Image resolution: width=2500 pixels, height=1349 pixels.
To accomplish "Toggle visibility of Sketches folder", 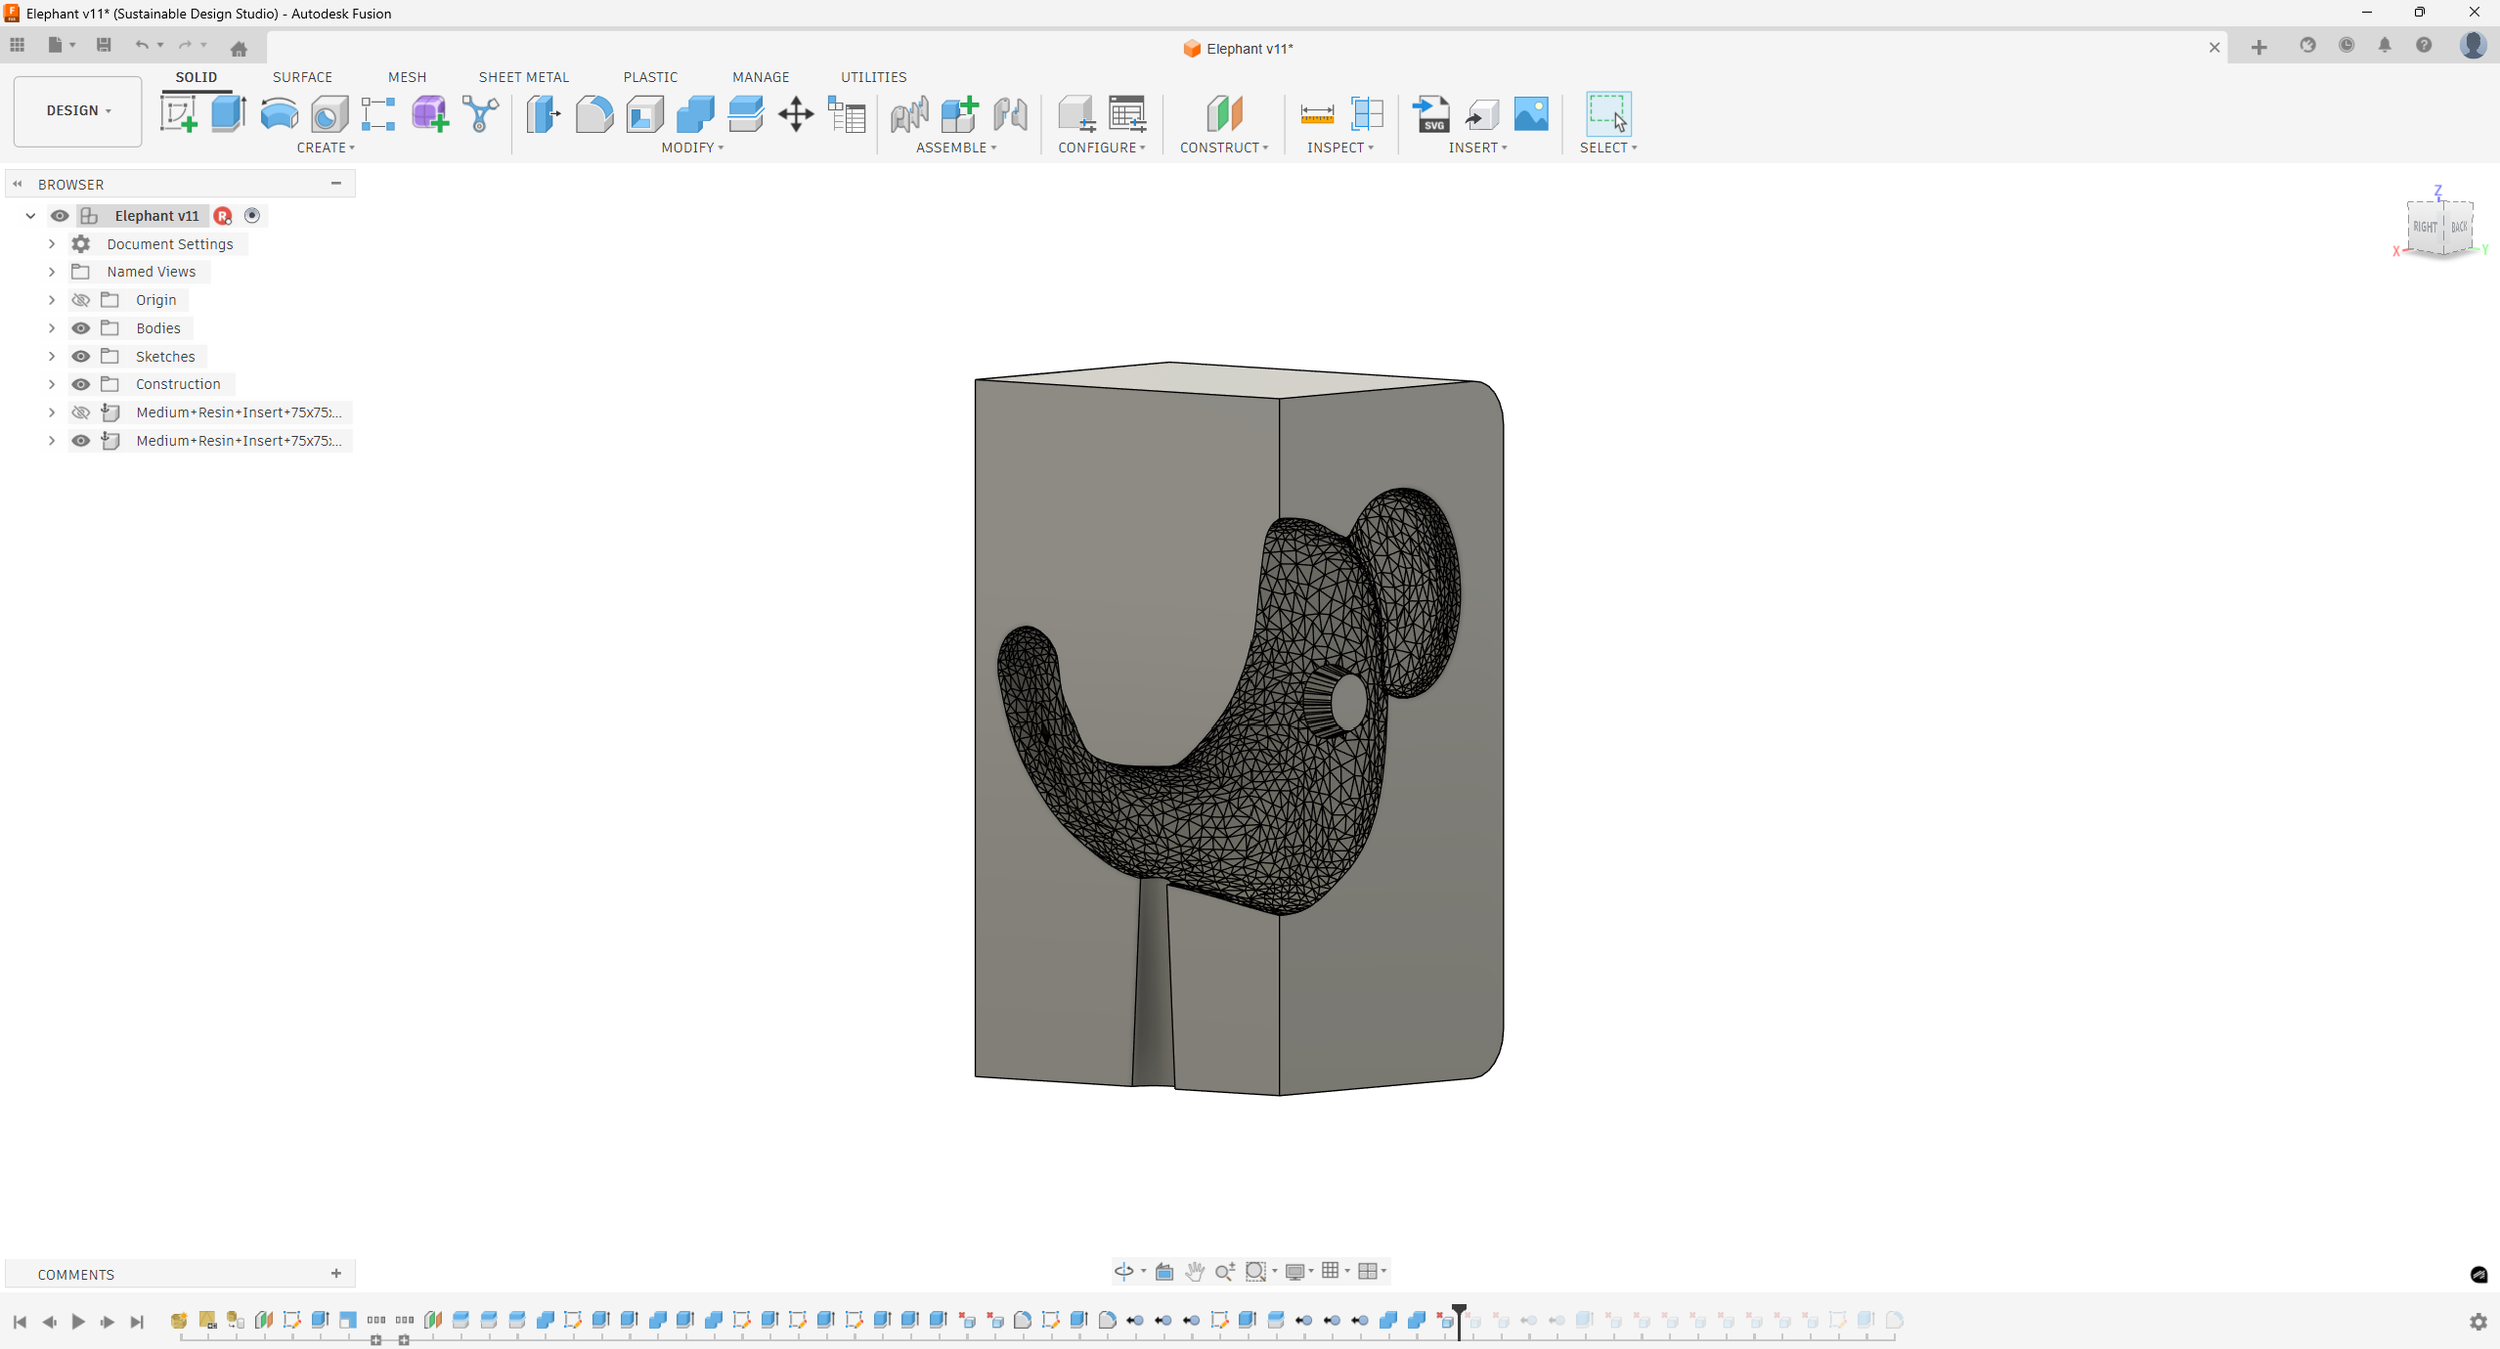I will tap(81, 356).
